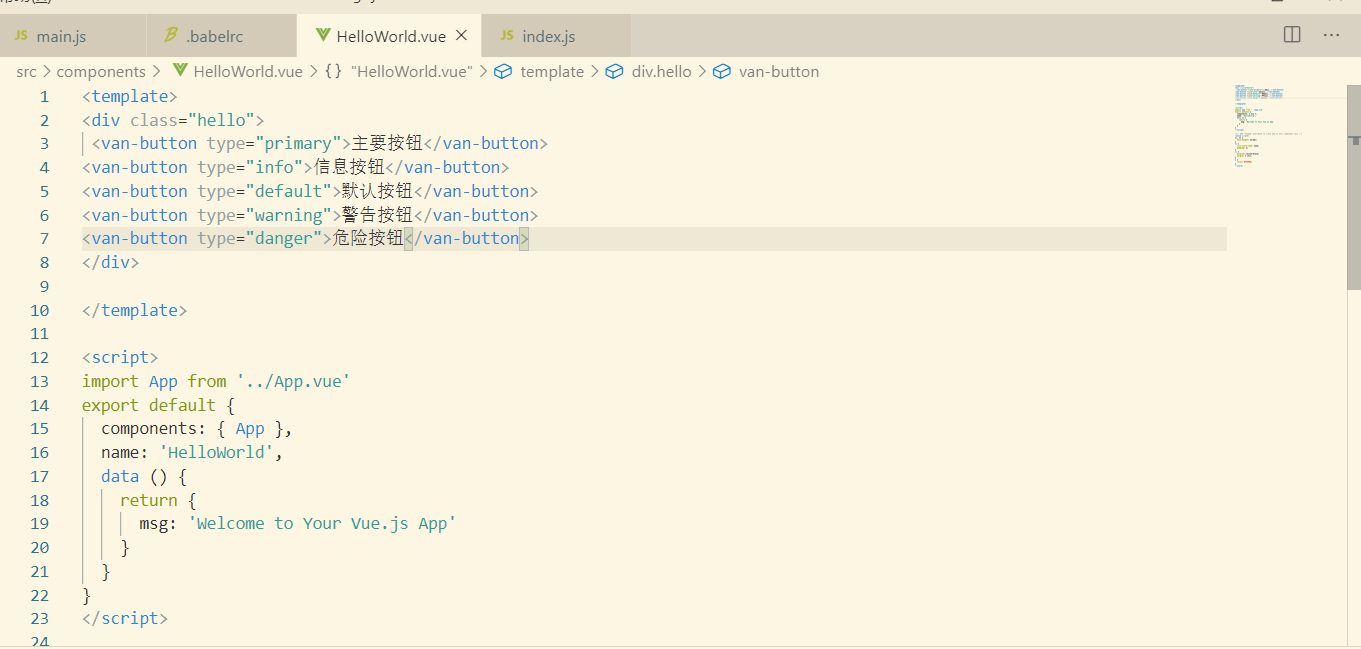Viewport: 1361px width, 649px height.
Task: Select the template breadcrumb item
Action: pos(552,72)
